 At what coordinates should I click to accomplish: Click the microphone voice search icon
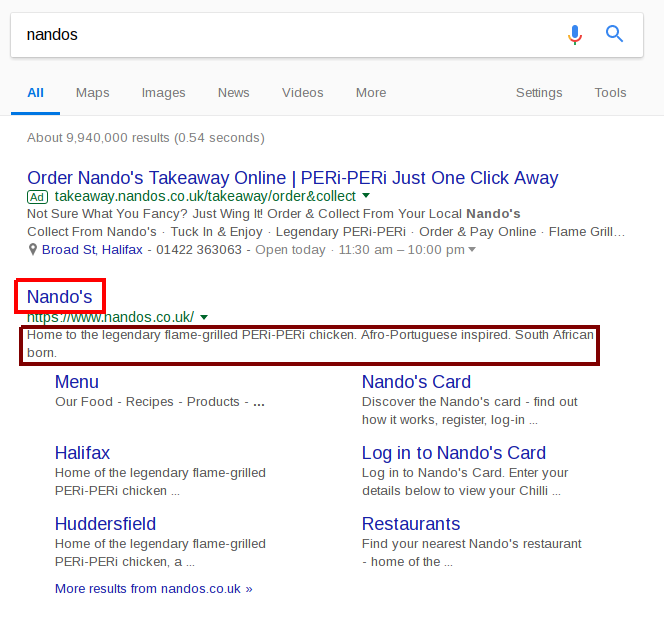[575, 34]
